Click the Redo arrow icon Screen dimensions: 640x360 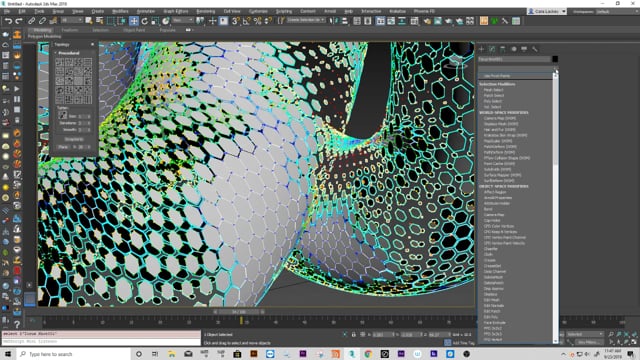19,21
